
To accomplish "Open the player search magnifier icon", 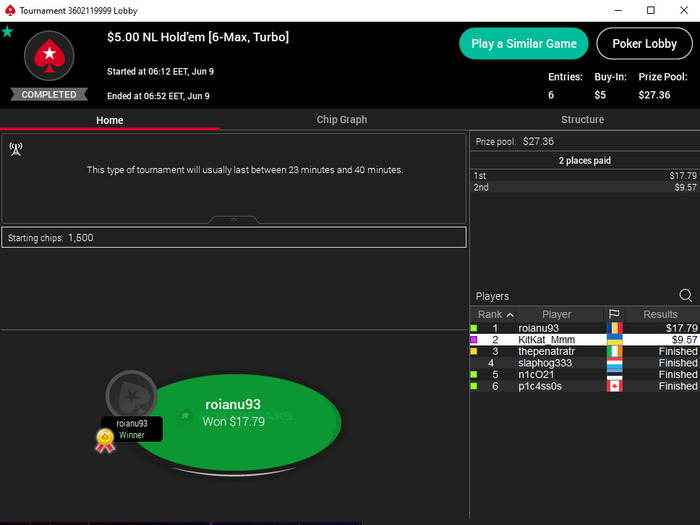I will (686, 296).
